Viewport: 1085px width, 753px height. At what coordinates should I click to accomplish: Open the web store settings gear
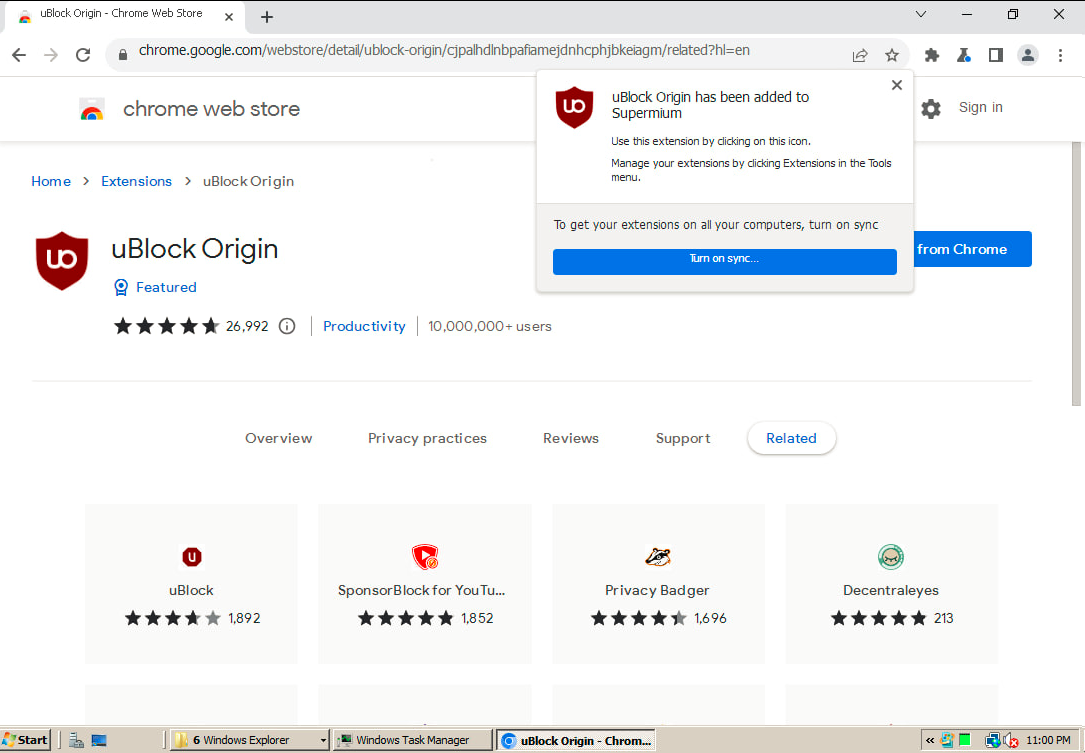(x=931, y=109)
